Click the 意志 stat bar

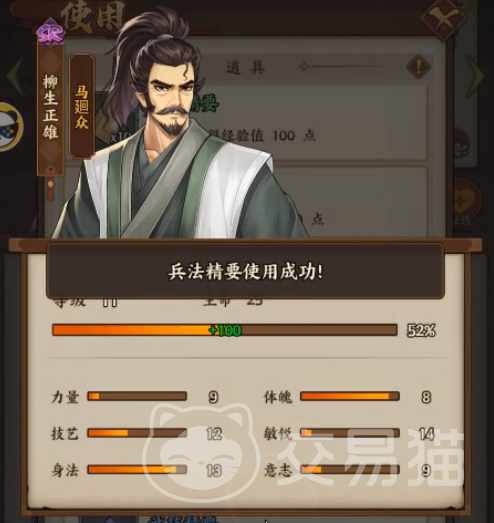point(350,470)
